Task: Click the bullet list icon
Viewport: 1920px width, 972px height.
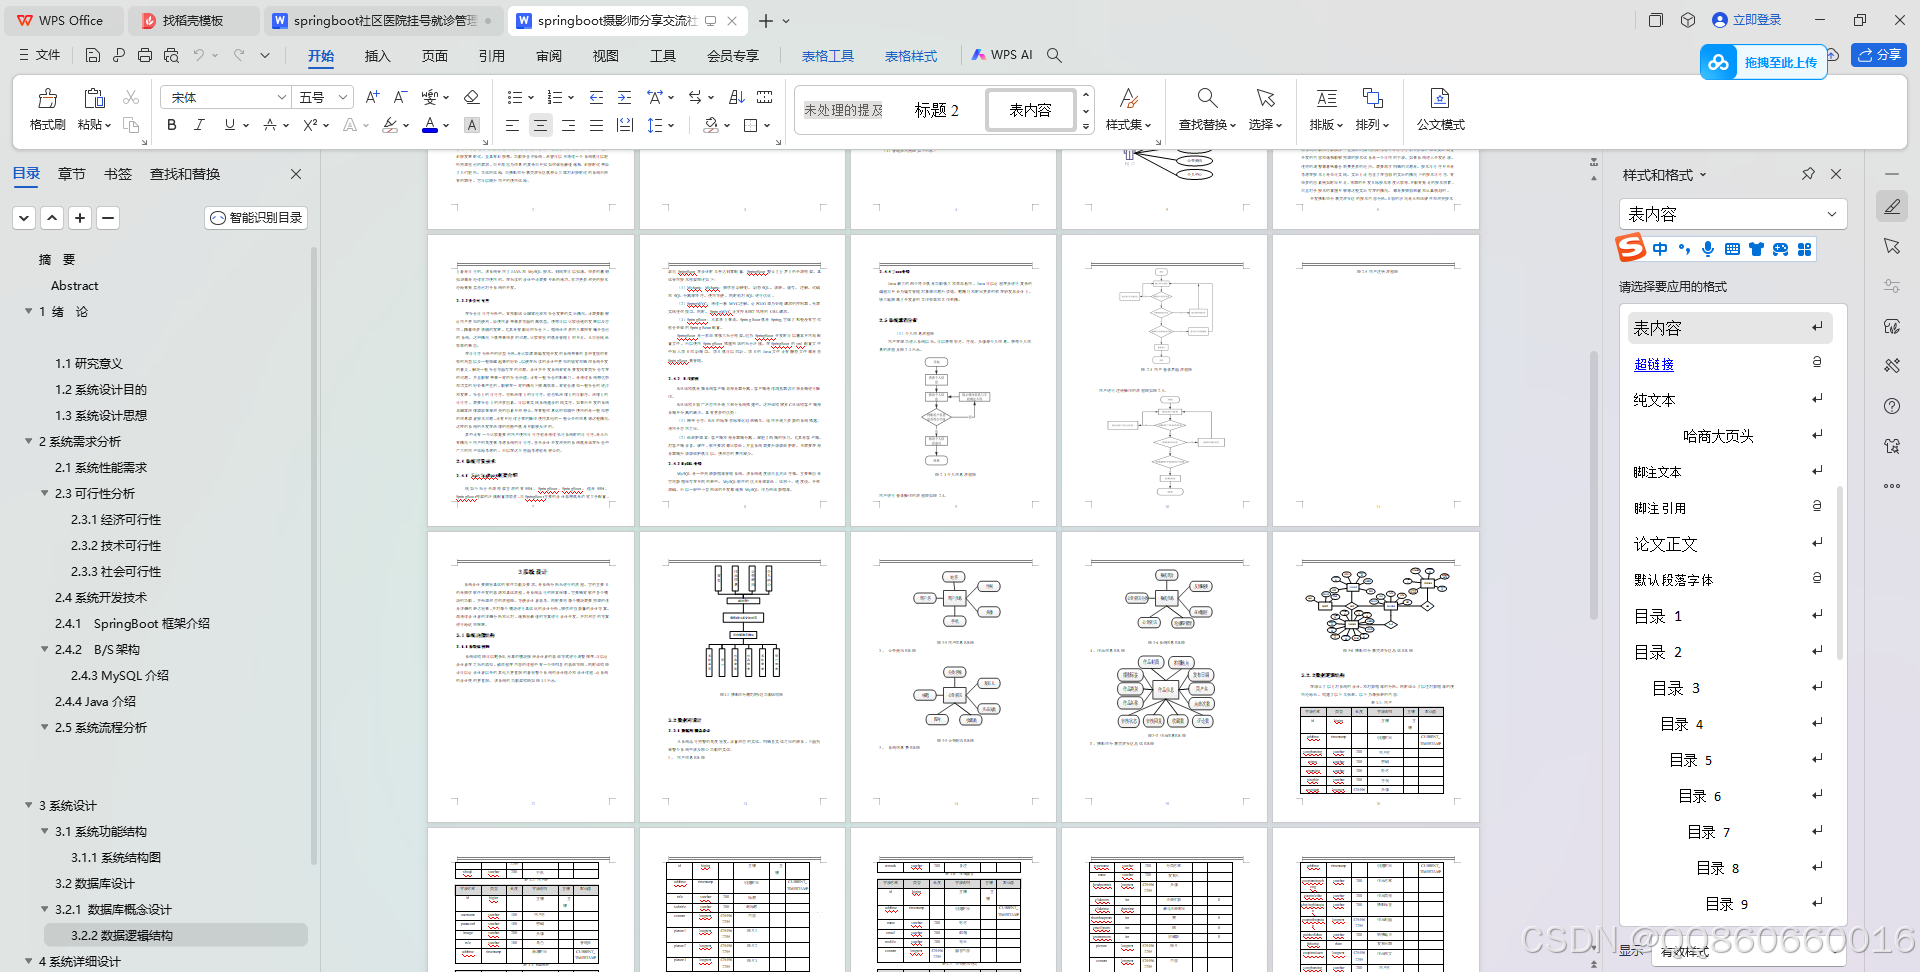Action: (x=514, y=97)
